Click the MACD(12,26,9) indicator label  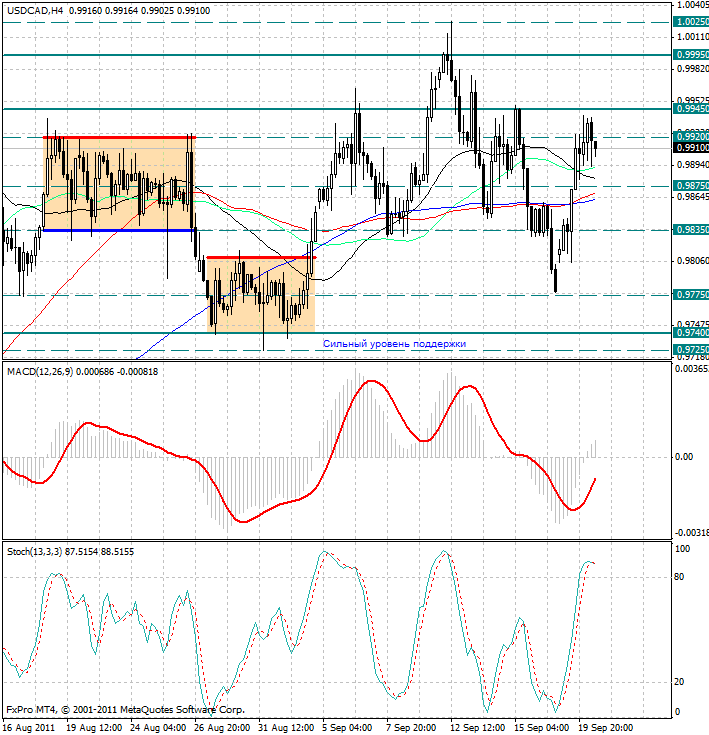click(x=40, y=371)
